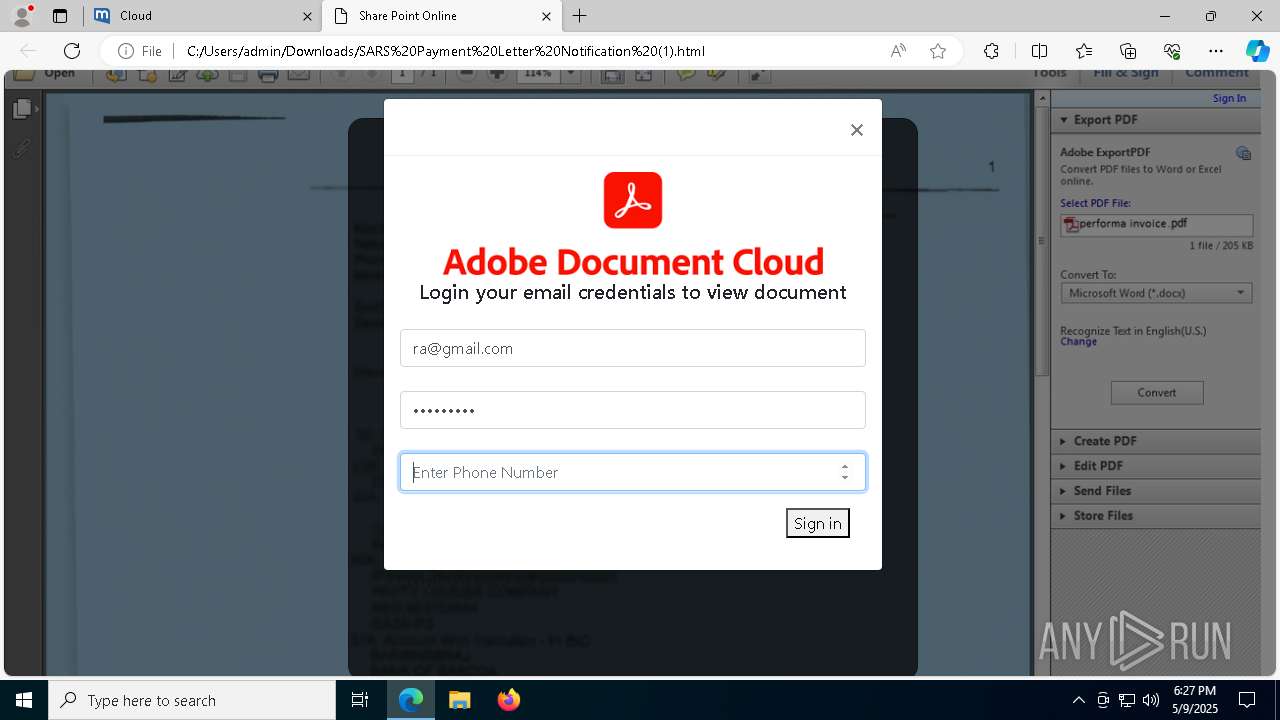Viewport: 1280px width, 720px height.
Task: Open Read aloud in address bar
Action: point(898,51)
